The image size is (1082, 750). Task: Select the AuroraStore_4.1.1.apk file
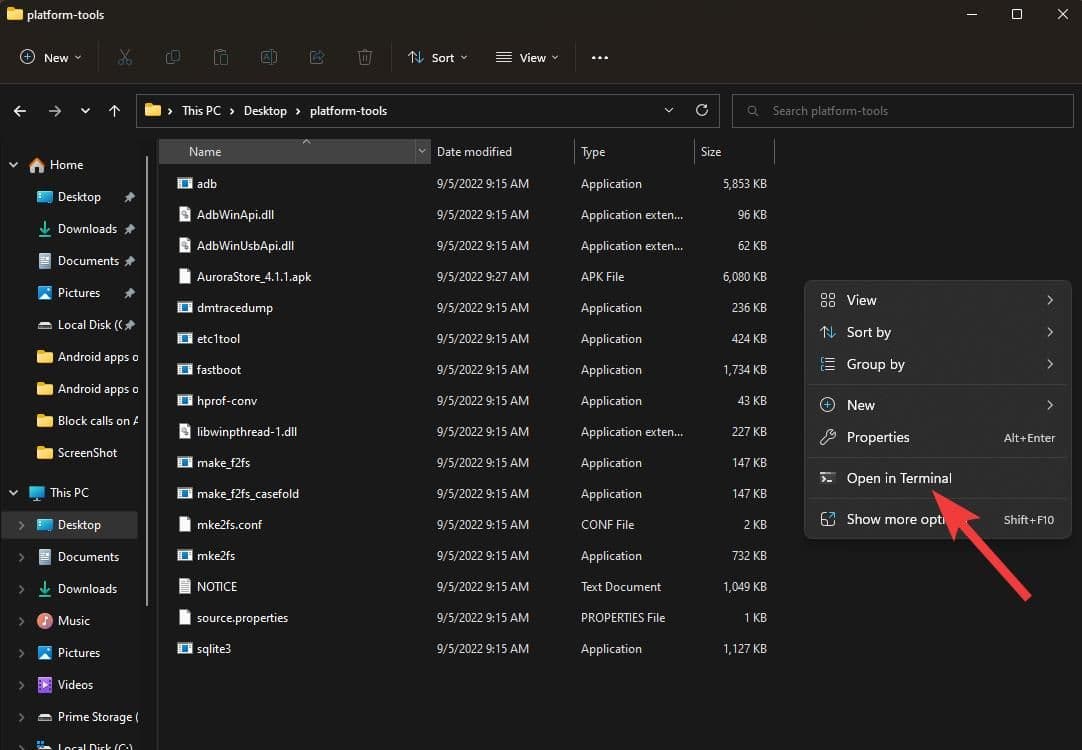tap(254, 277)
